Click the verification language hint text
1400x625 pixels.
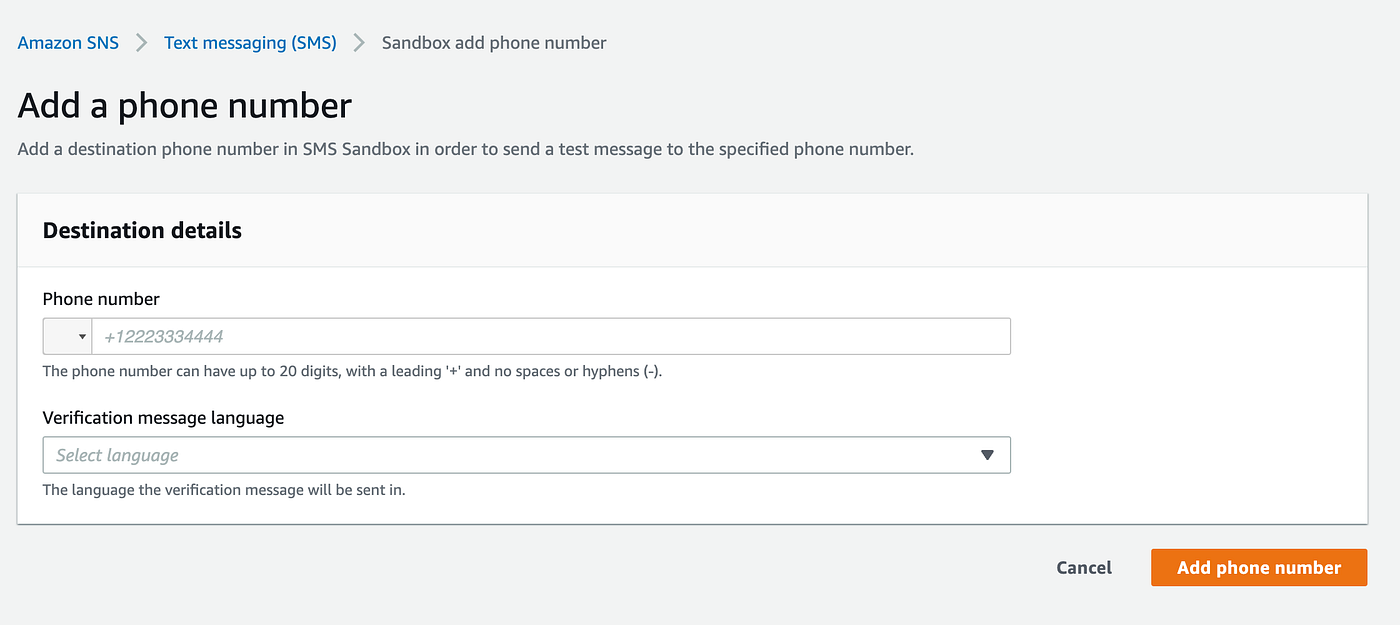223,491
